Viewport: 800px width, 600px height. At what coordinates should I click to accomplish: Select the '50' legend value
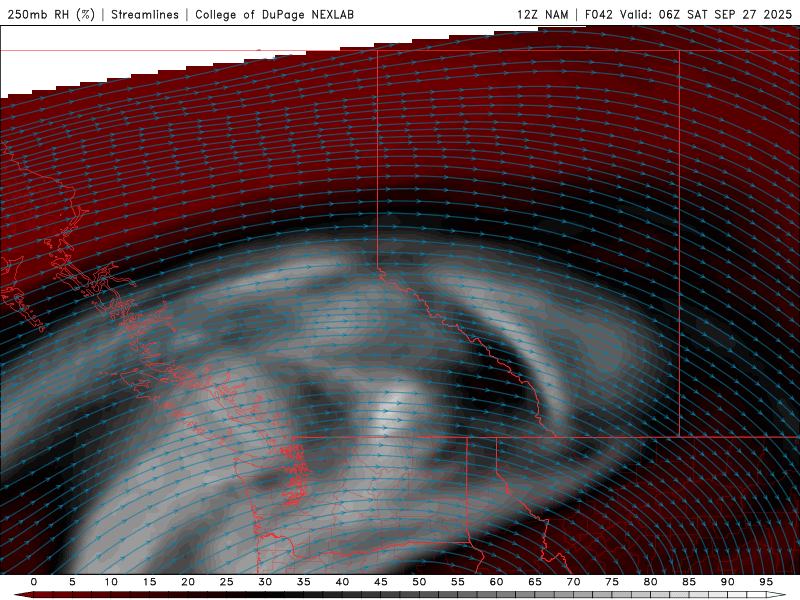pyautogui.click(x=419, y=582)
